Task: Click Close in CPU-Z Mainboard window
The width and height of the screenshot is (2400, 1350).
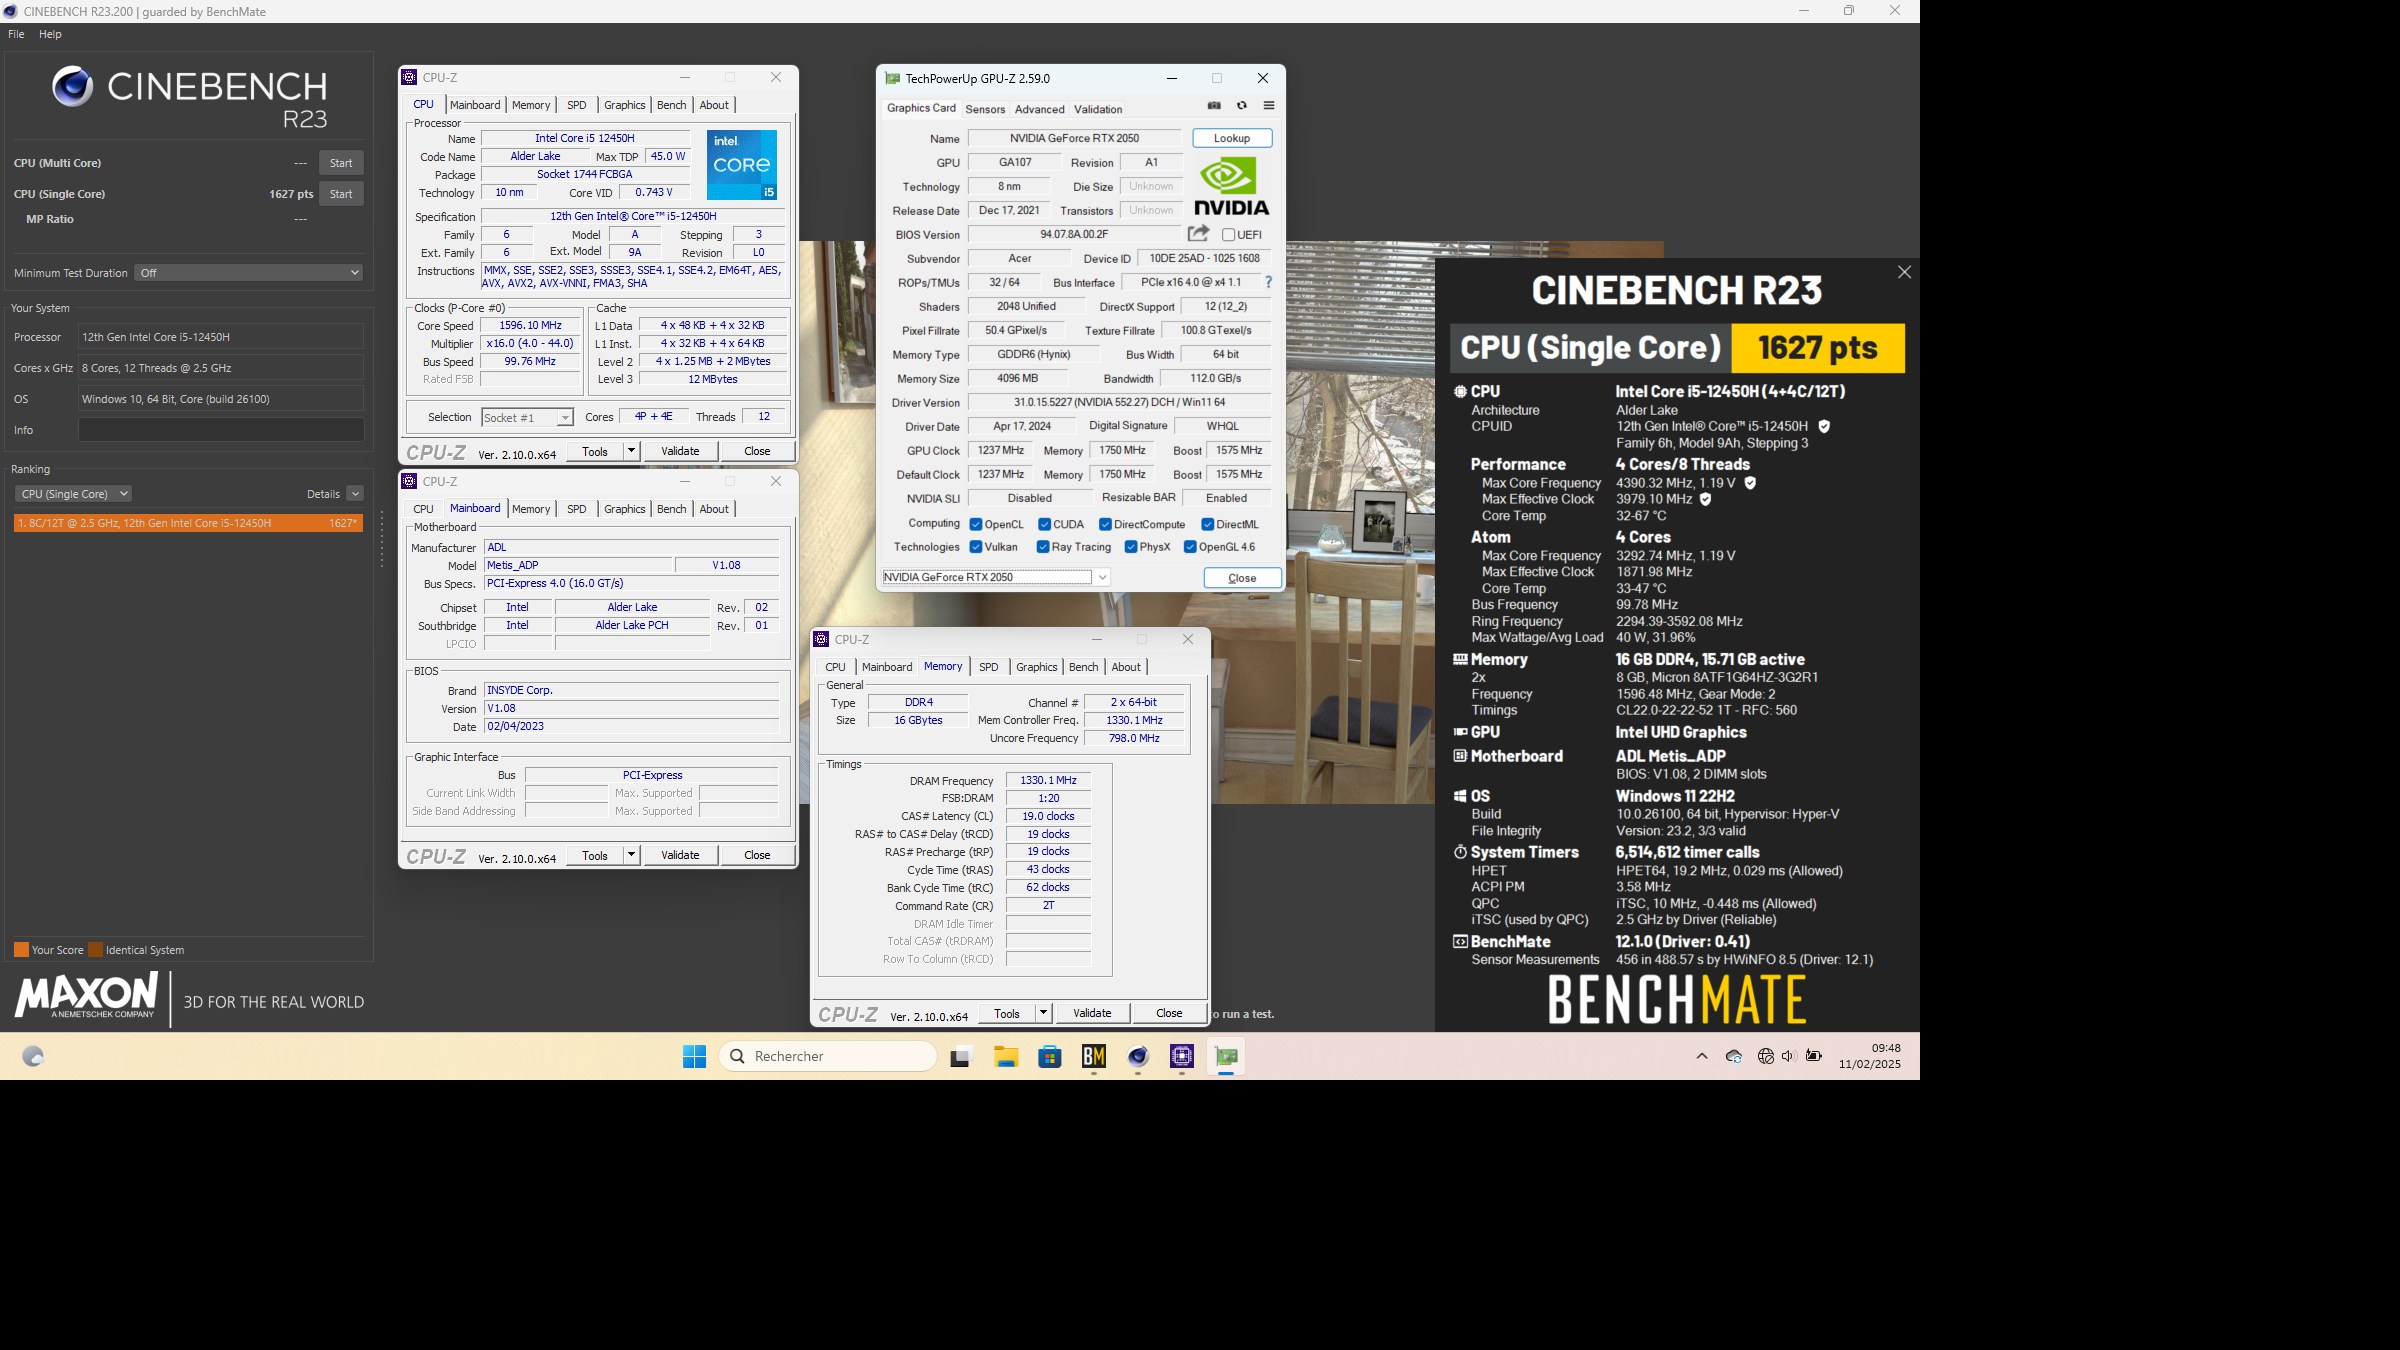Action: pos(757,855)
